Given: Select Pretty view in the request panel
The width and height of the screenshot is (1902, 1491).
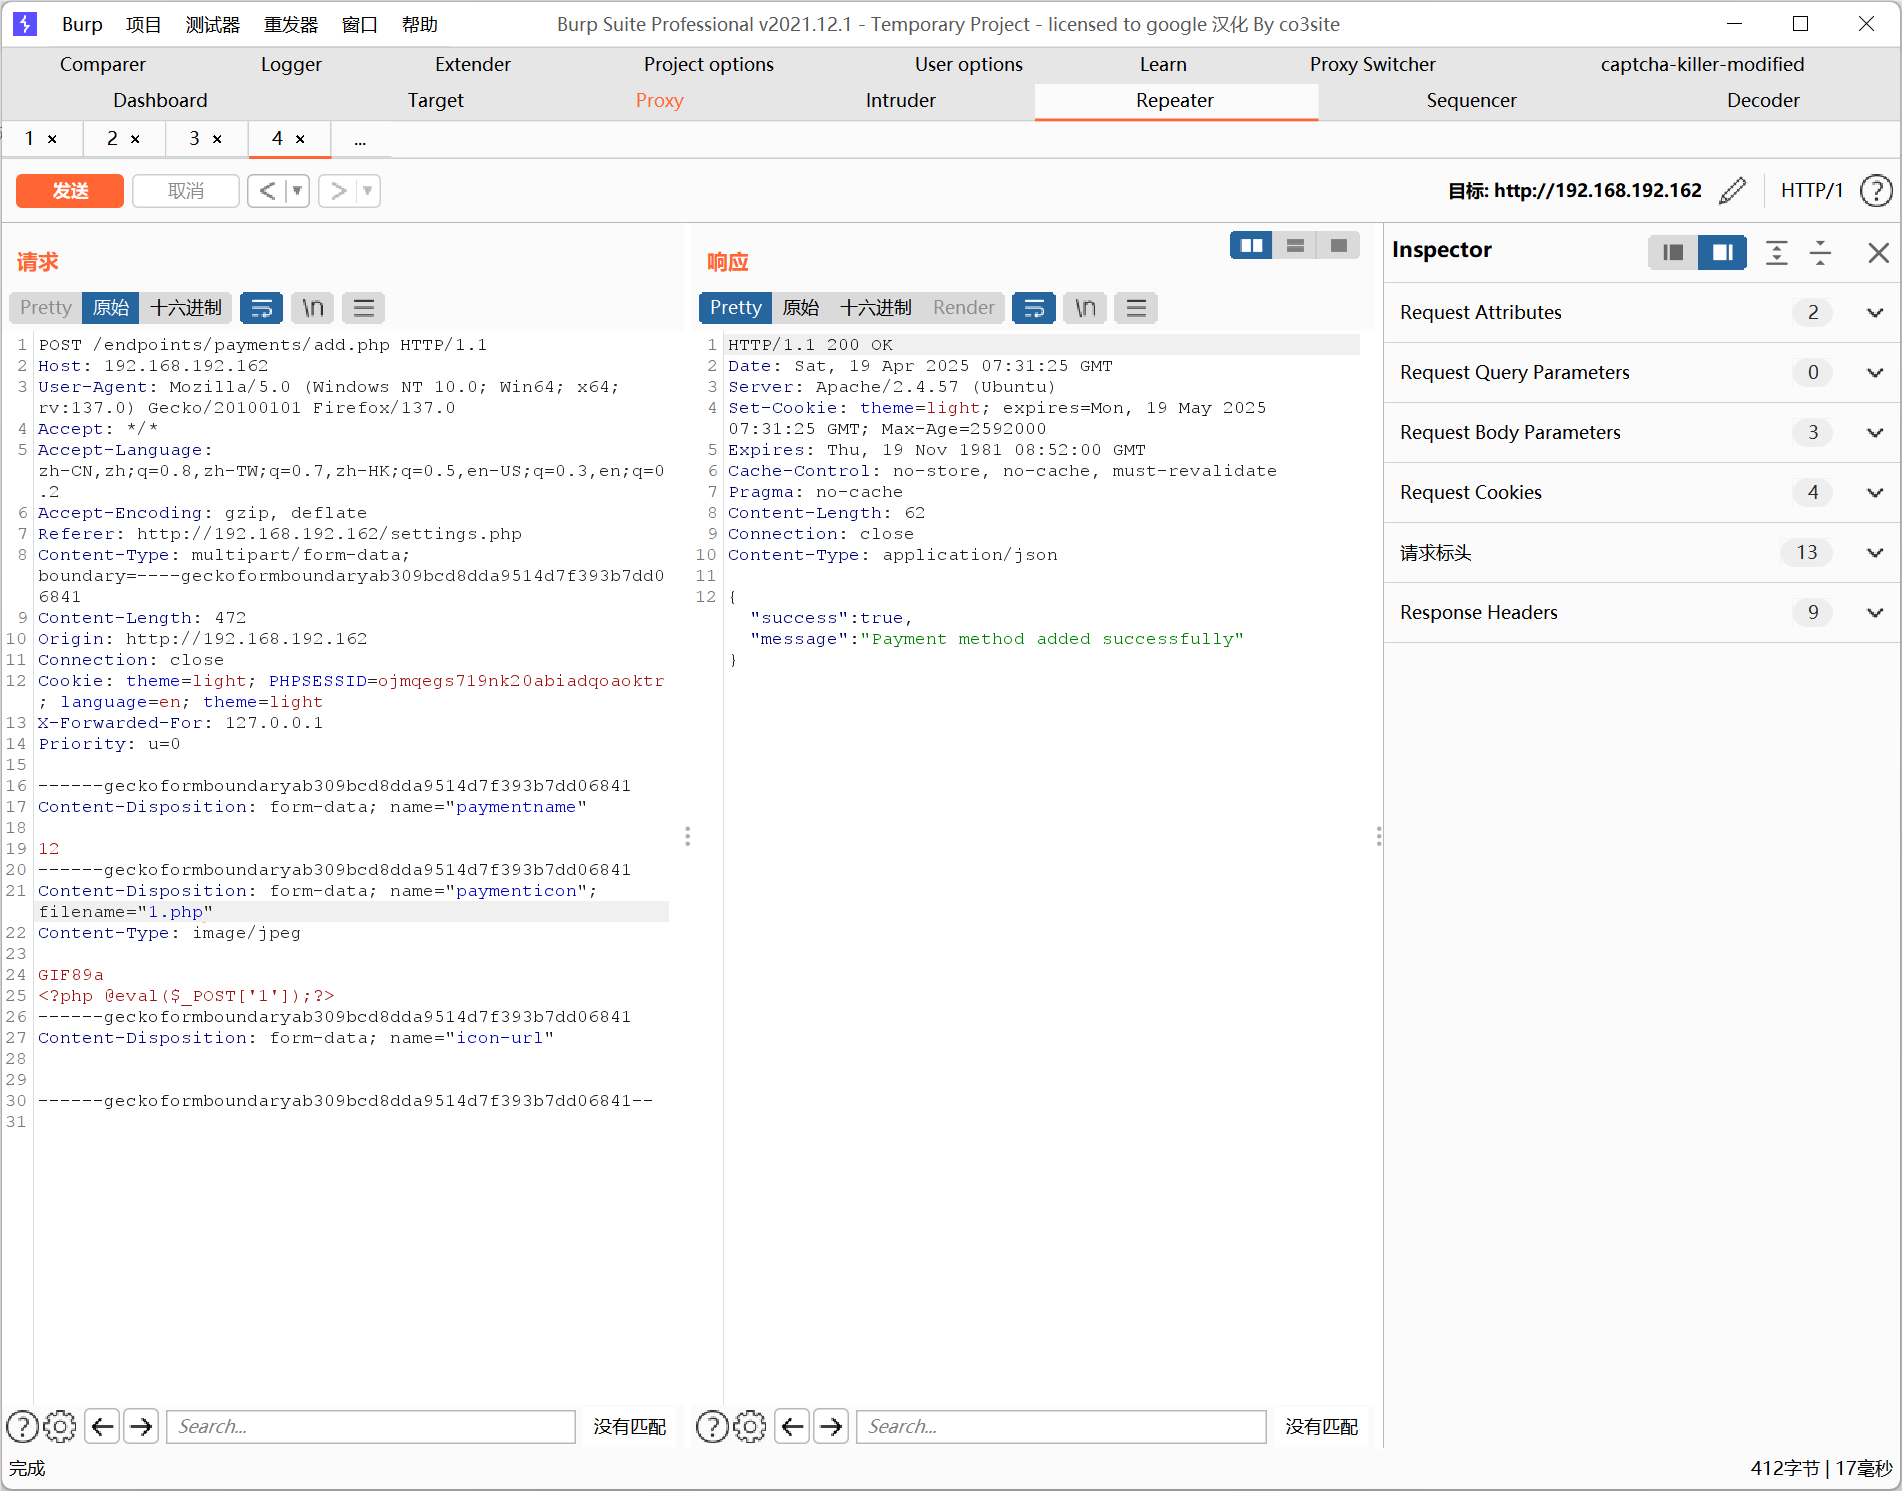Looking at the screenshot, I should click(x=46, y=308).
